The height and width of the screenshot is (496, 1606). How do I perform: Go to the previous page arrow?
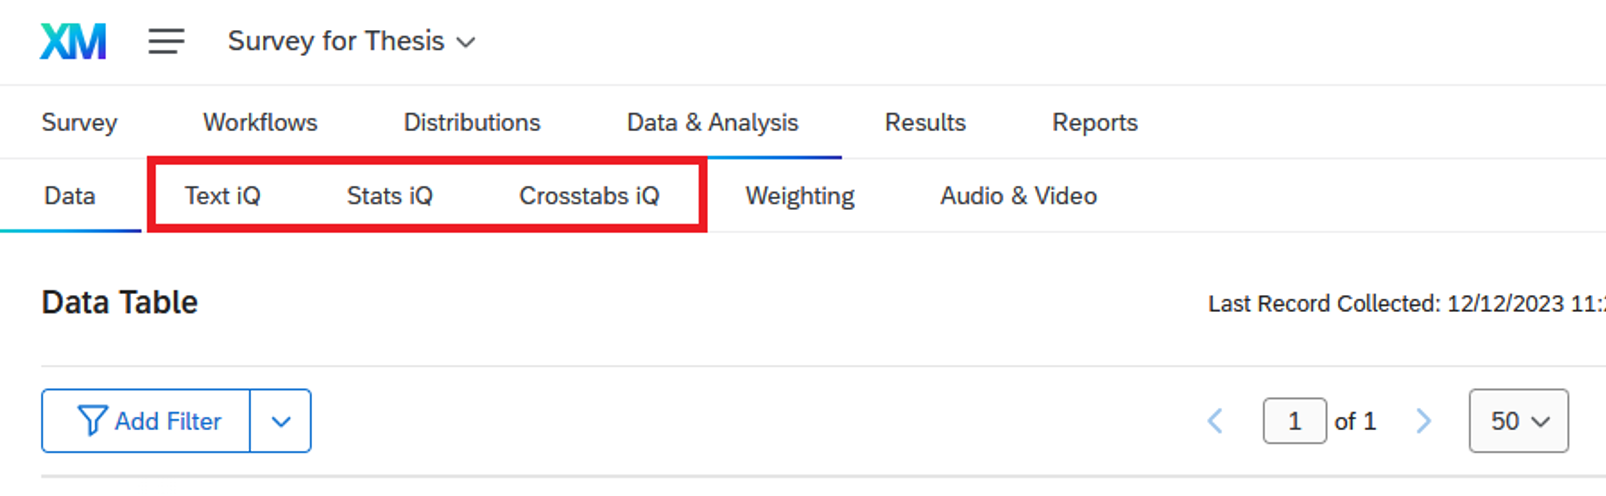(1215, 421)
